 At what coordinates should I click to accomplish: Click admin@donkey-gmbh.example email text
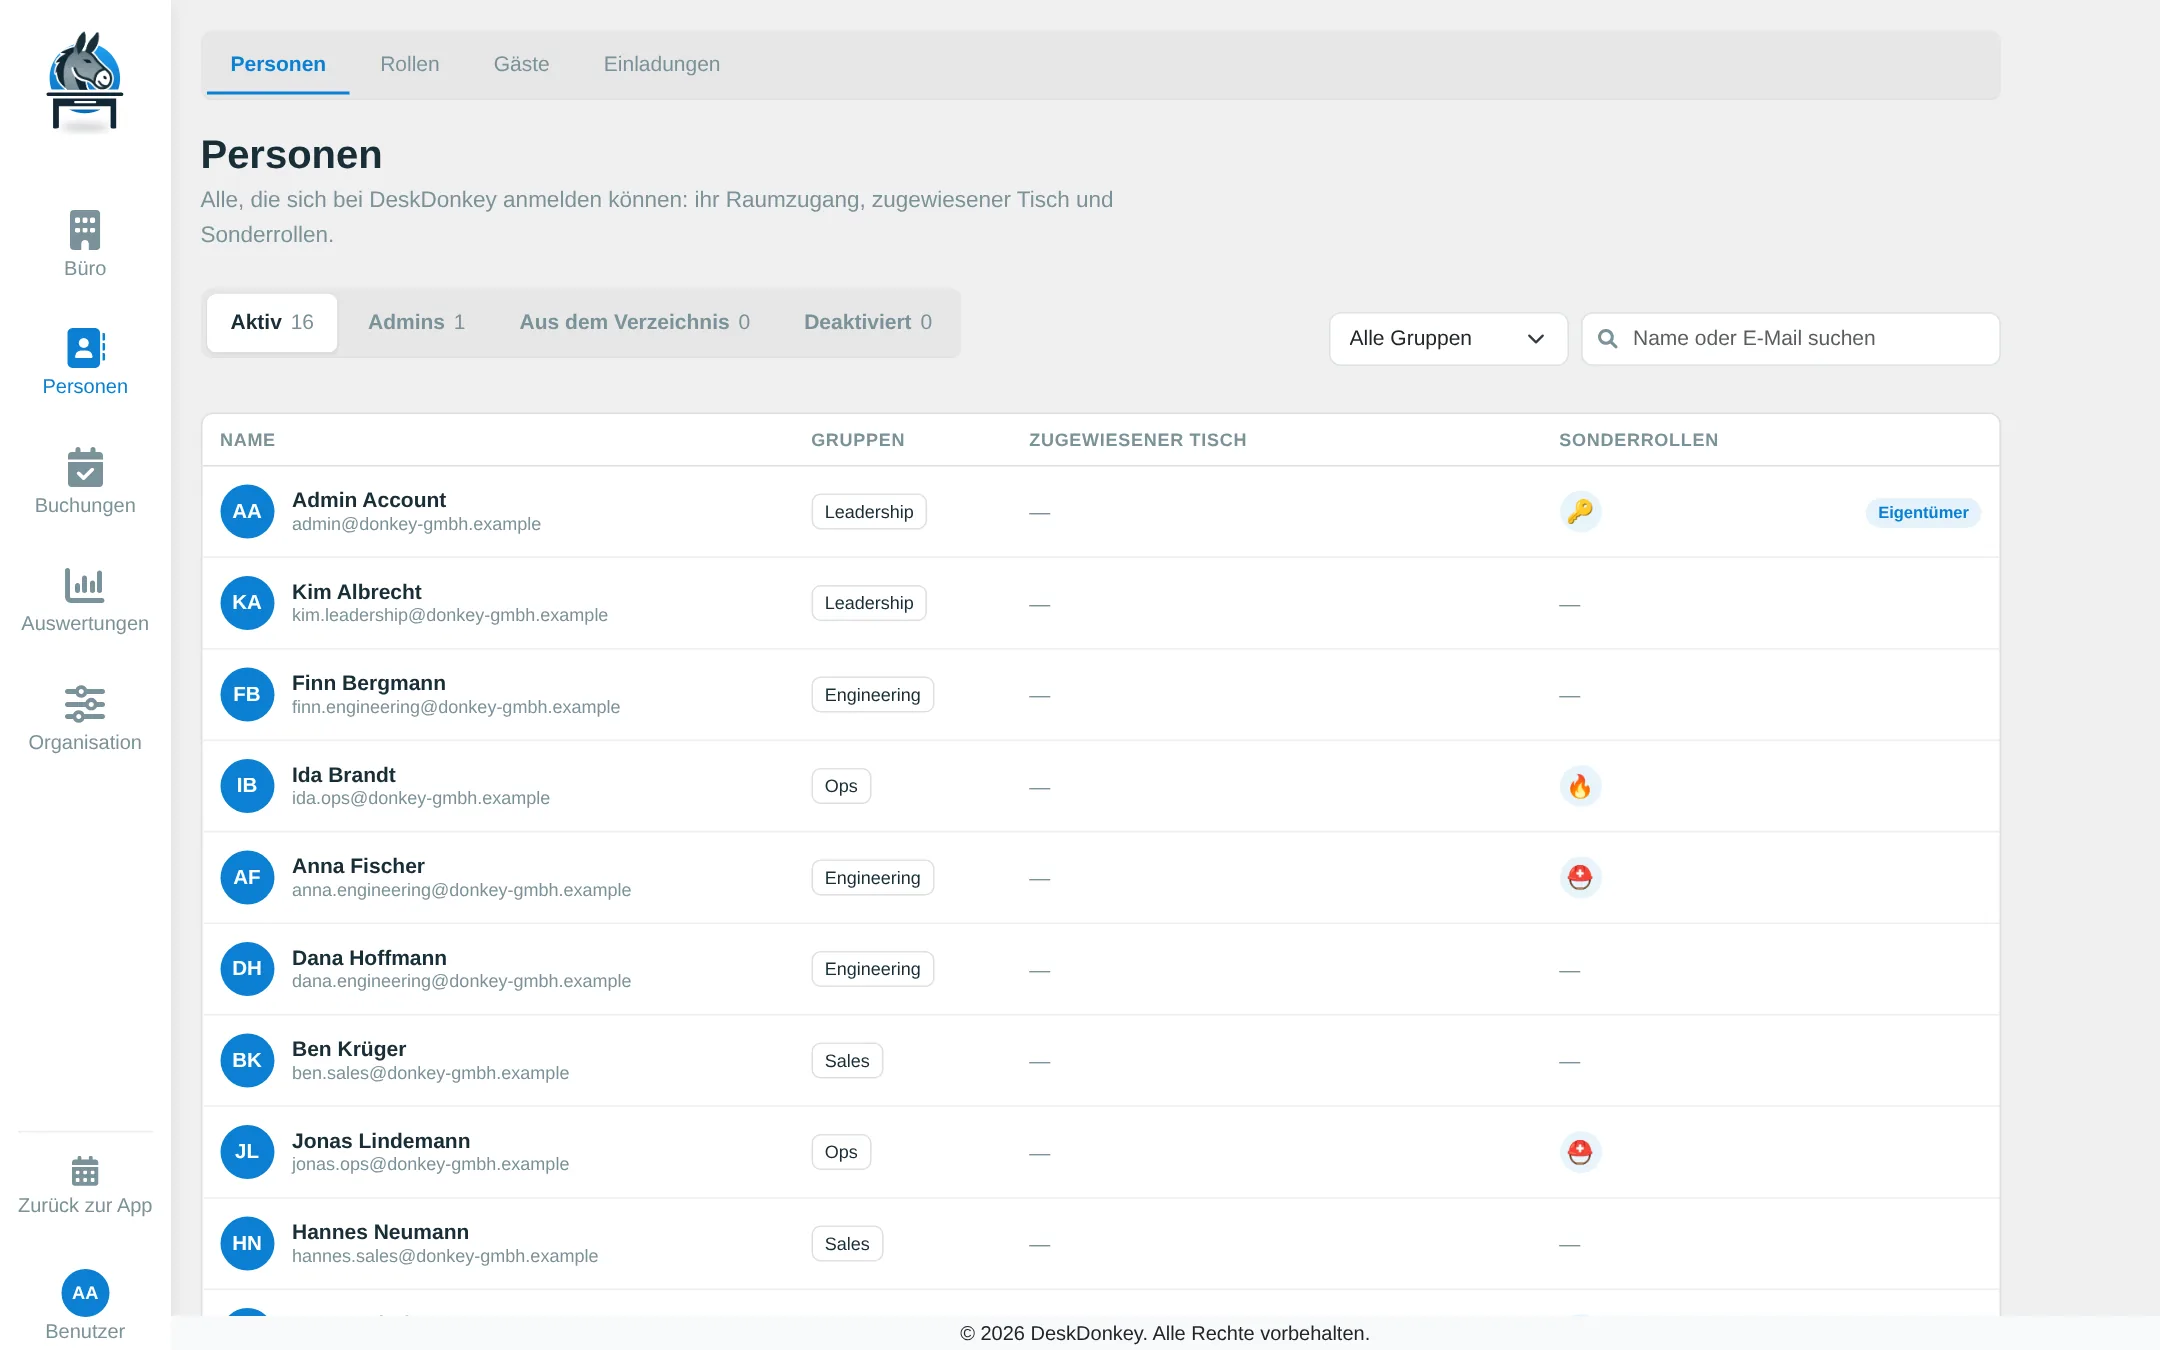pyautogui.click(x=416, y=524)
